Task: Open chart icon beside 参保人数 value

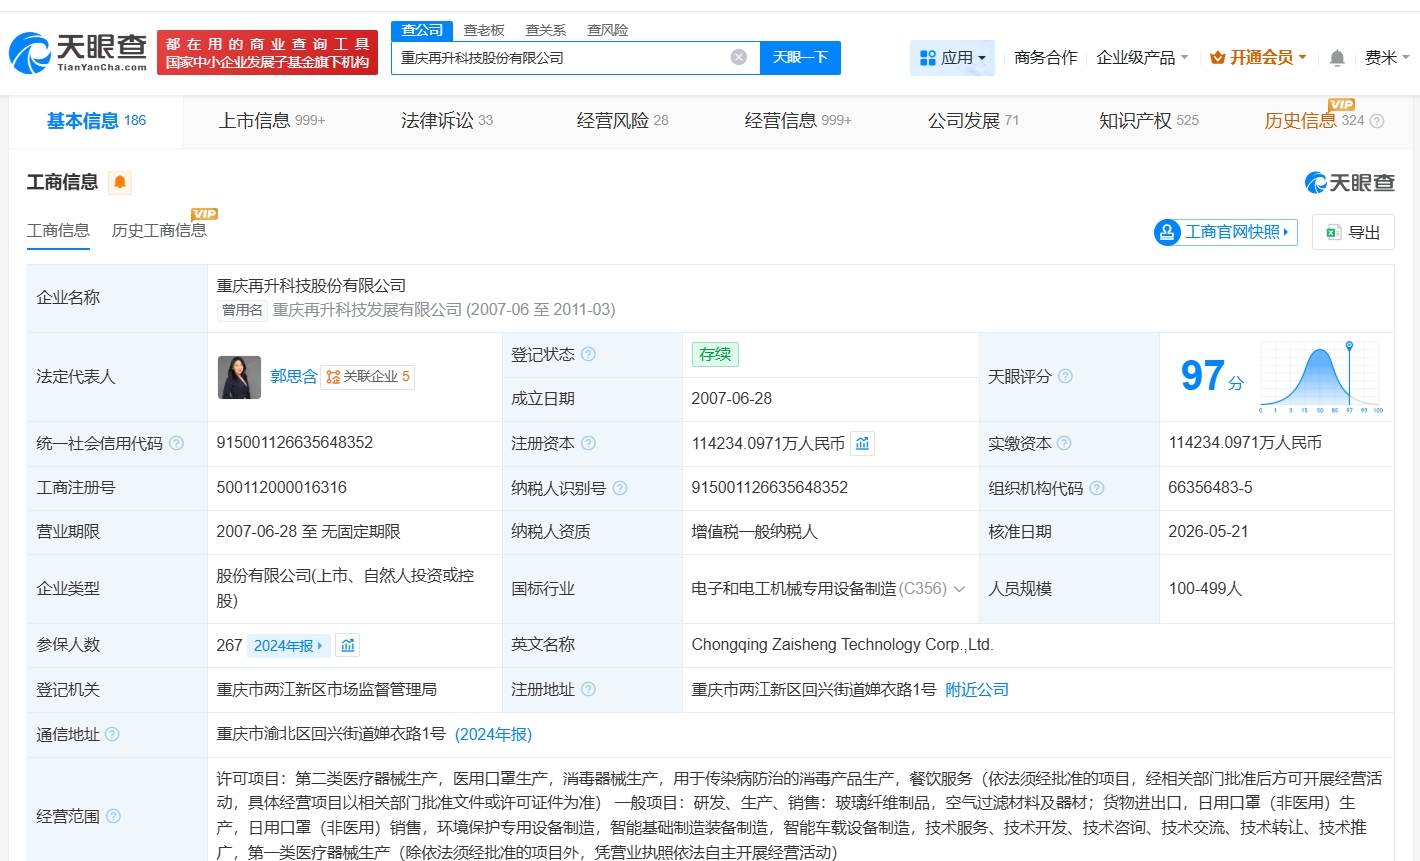Action: coord(347,645)
